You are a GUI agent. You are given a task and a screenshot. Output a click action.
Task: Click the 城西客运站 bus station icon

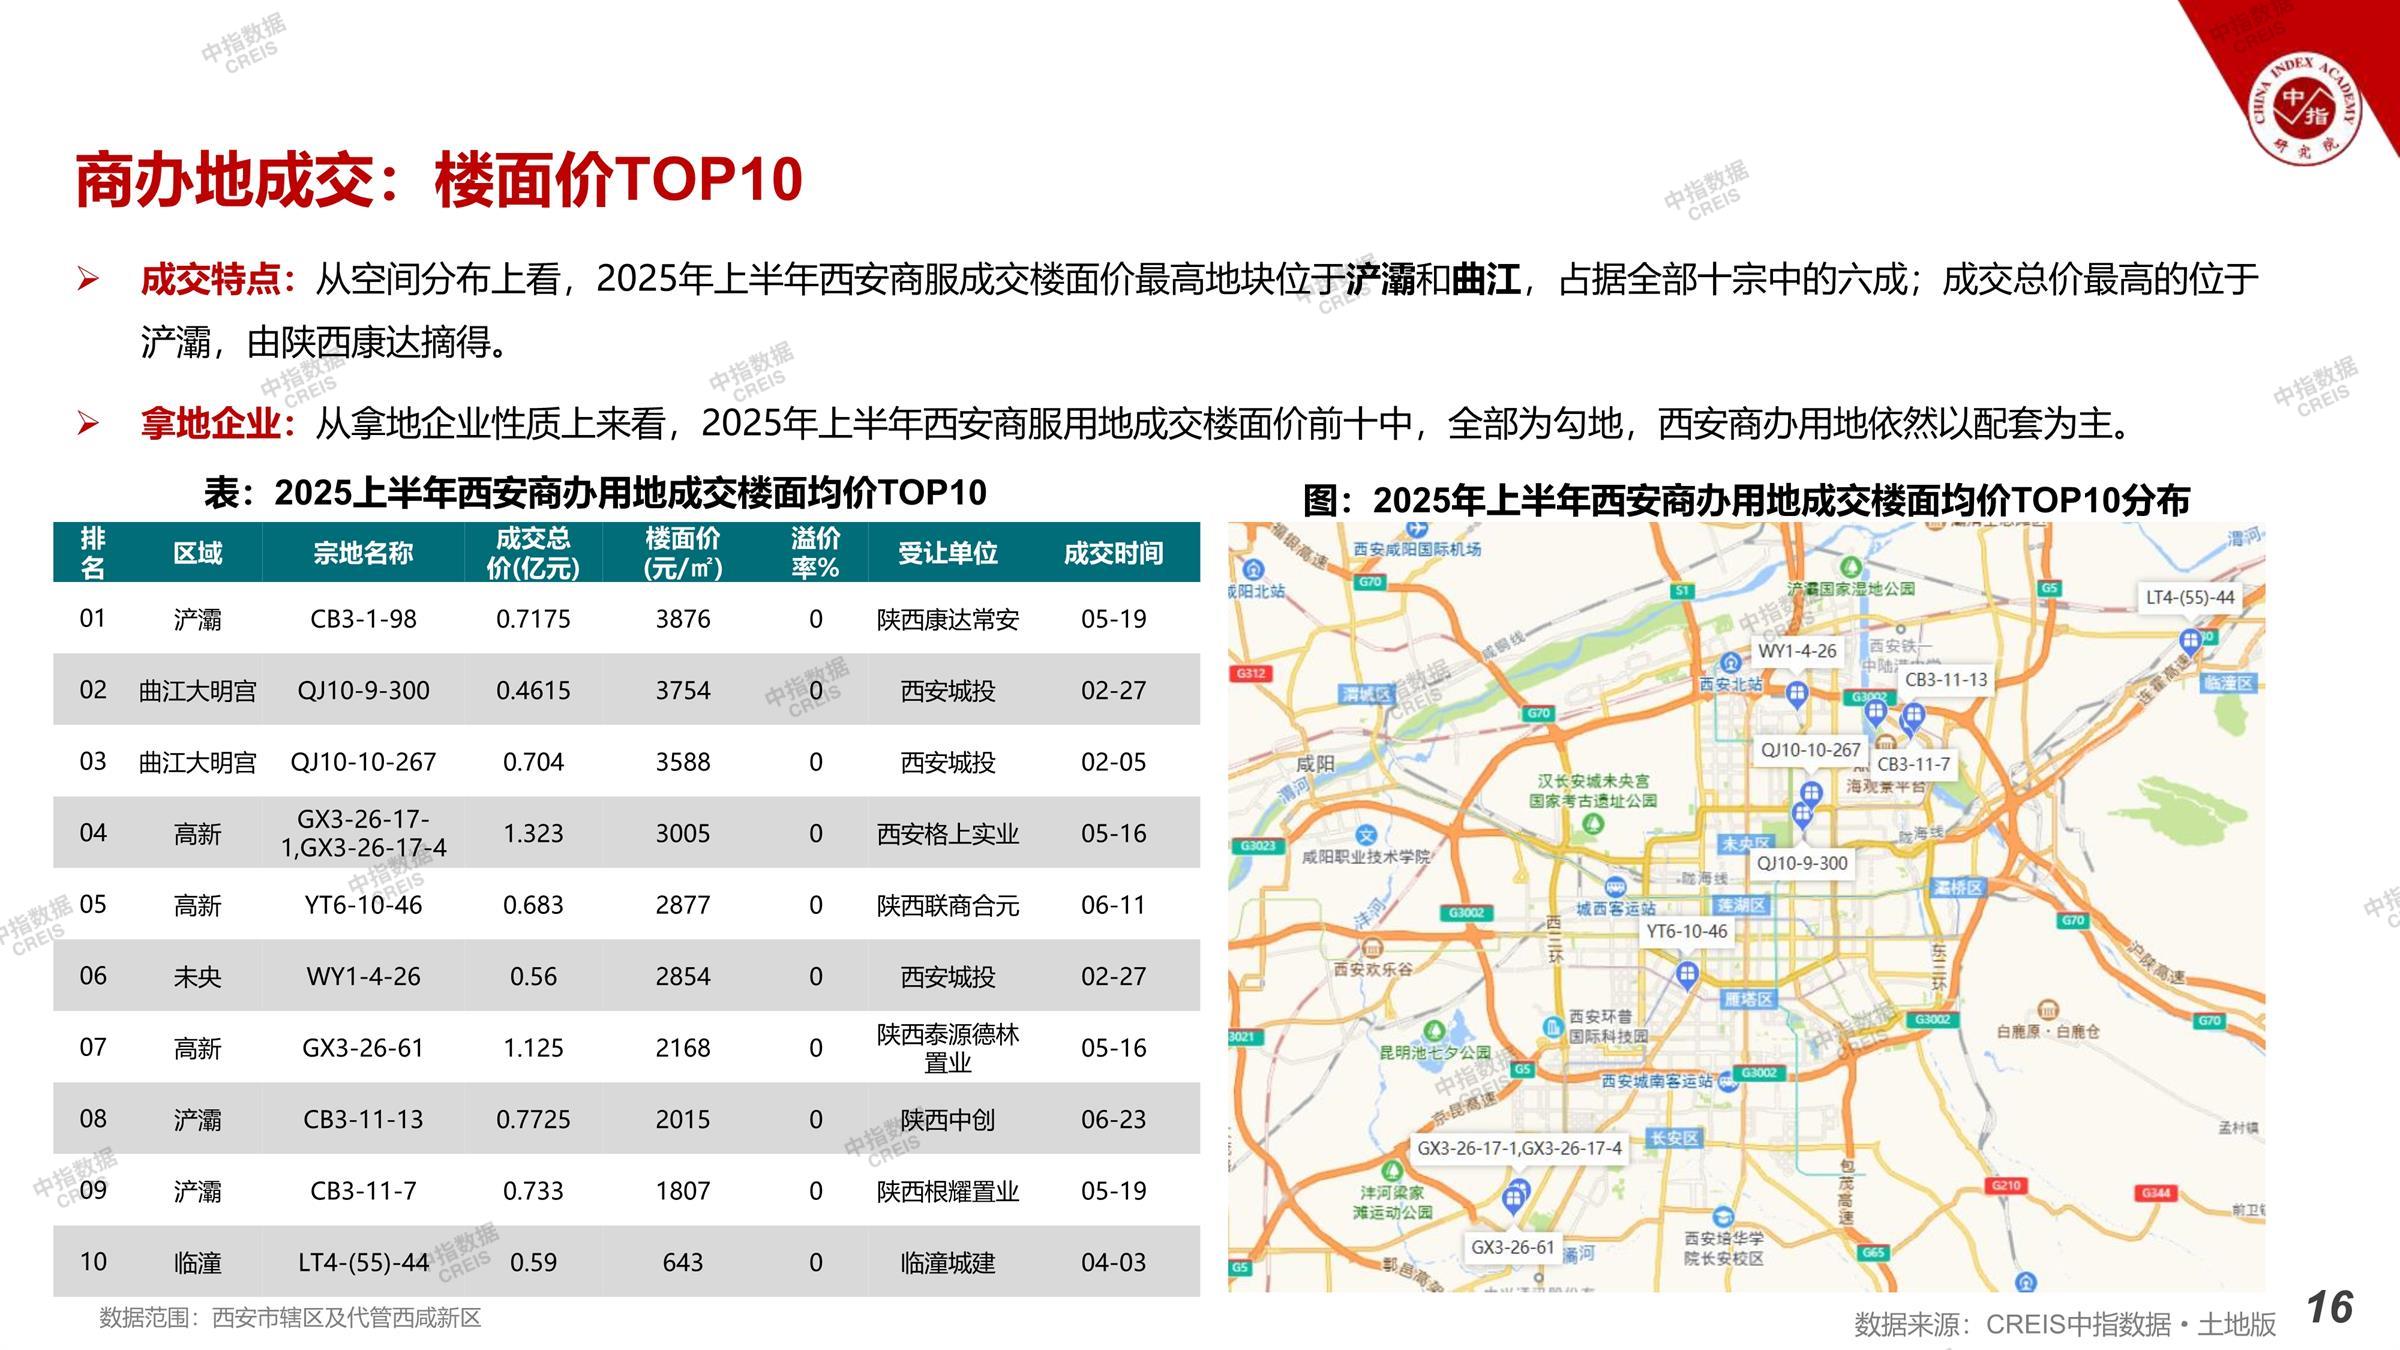1614,887
